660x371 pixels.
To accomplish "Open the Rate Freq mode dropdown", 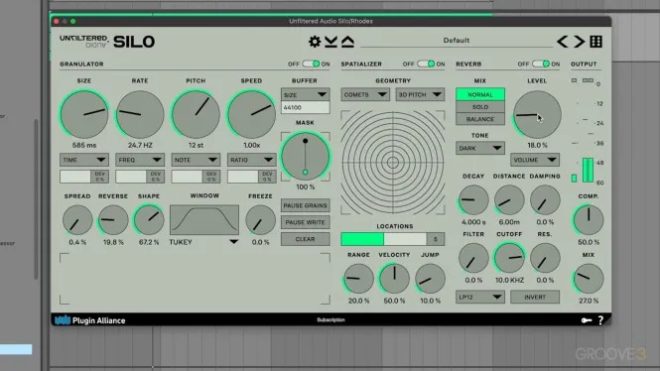I will coord(140,160).
